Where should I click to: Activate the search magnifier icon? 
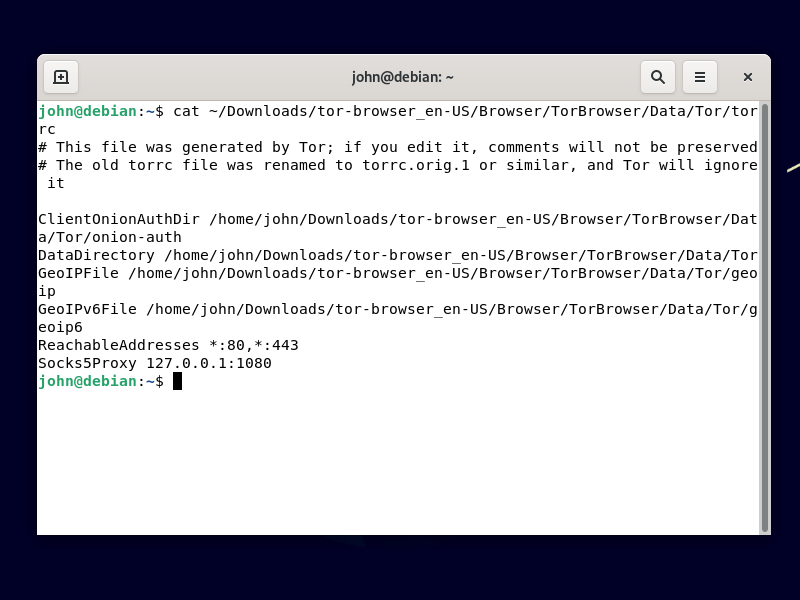pos(658,76)
